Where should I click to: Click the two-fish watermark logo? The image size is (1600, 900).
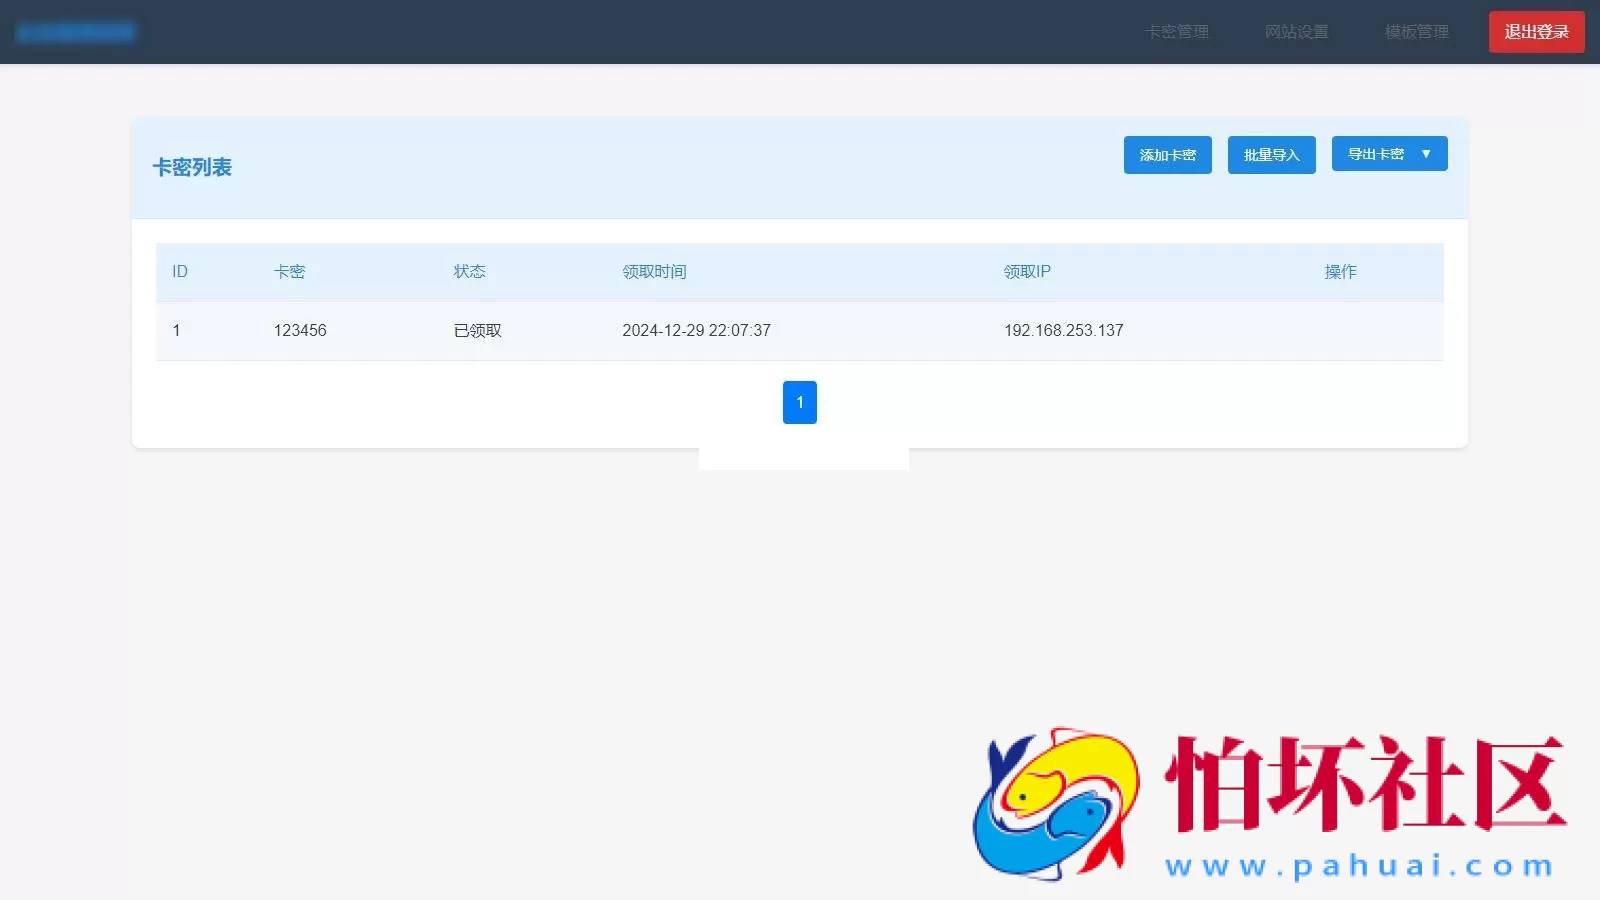(x=1055, y=803)
